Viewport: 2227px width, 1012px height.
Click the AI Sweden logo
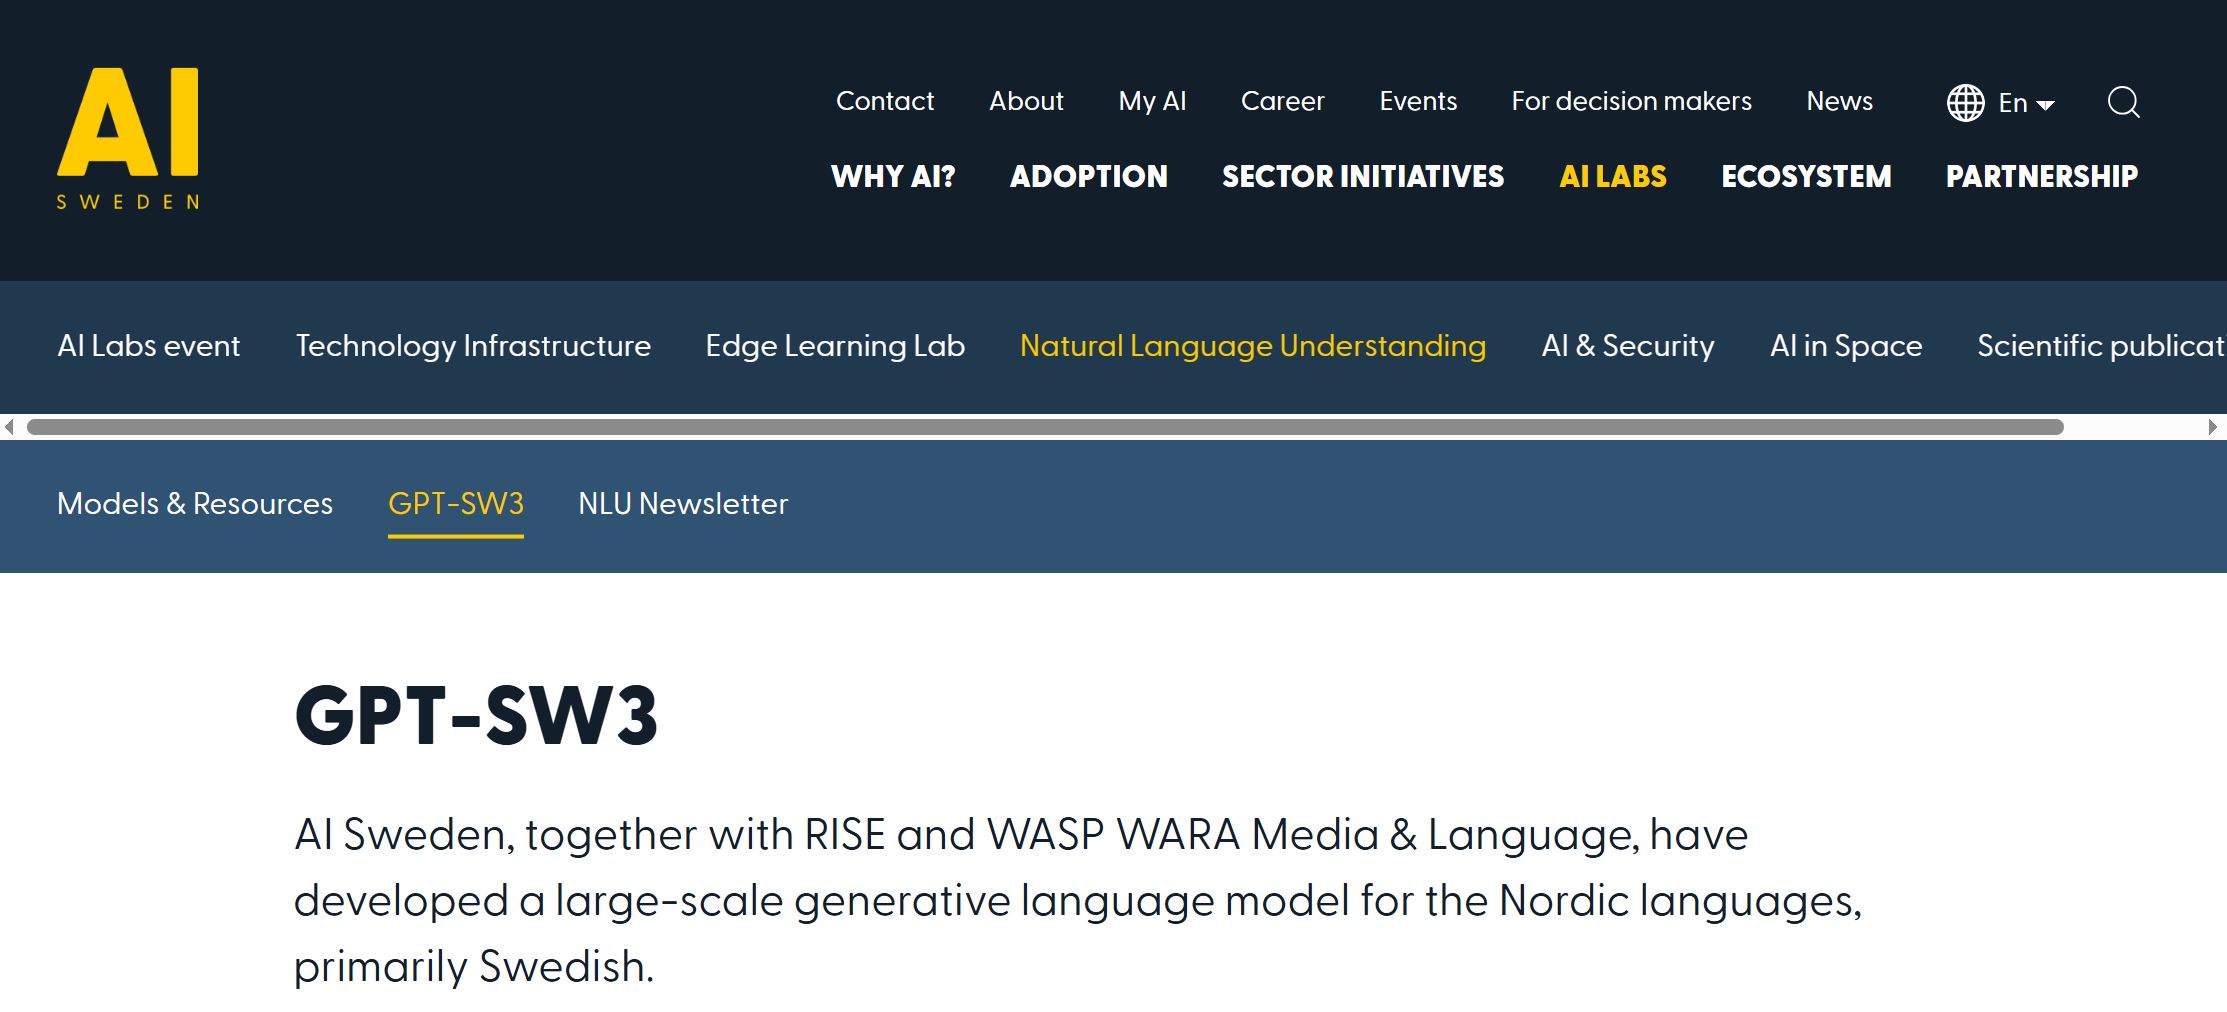tap(128, 138)
